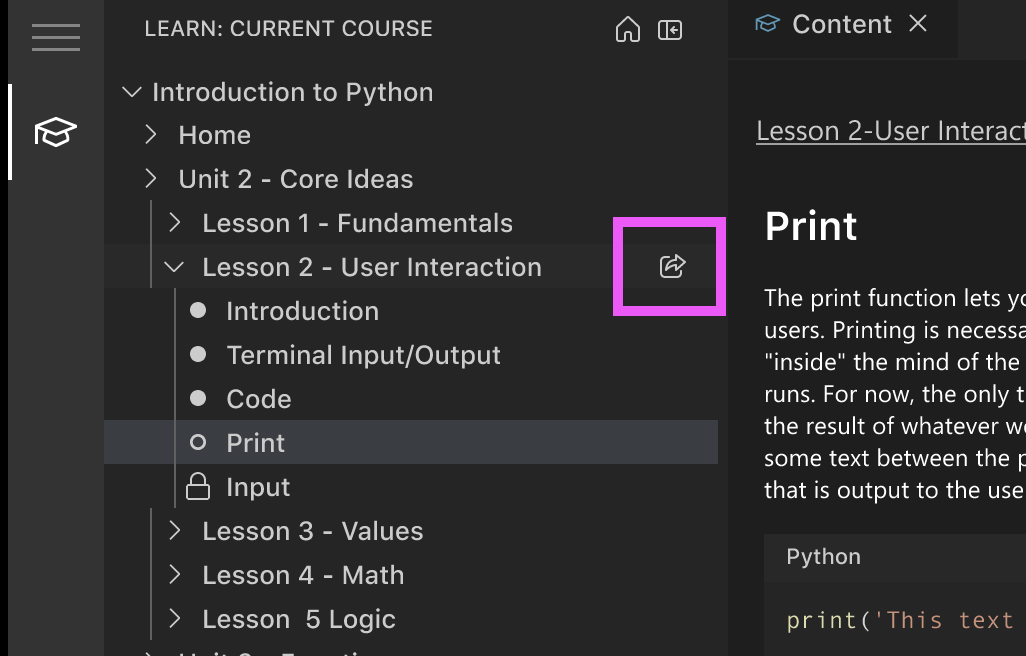1026x656 pixels.
Task: Expand Lesson 3 - Values
Action: [175, 531]
